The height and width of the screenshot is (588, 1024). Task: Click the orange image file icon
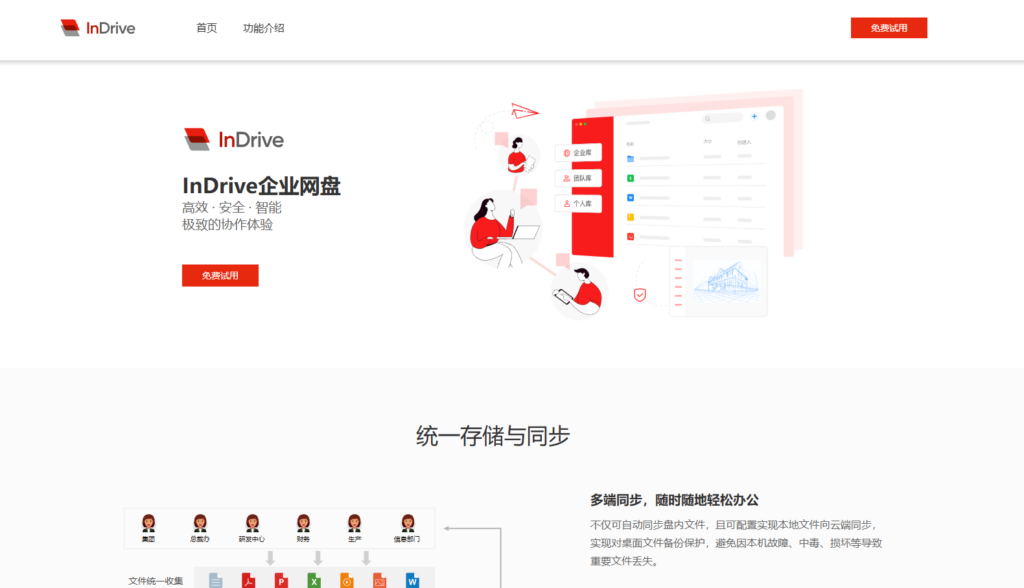pyautogui.click(x=380, y=580)
